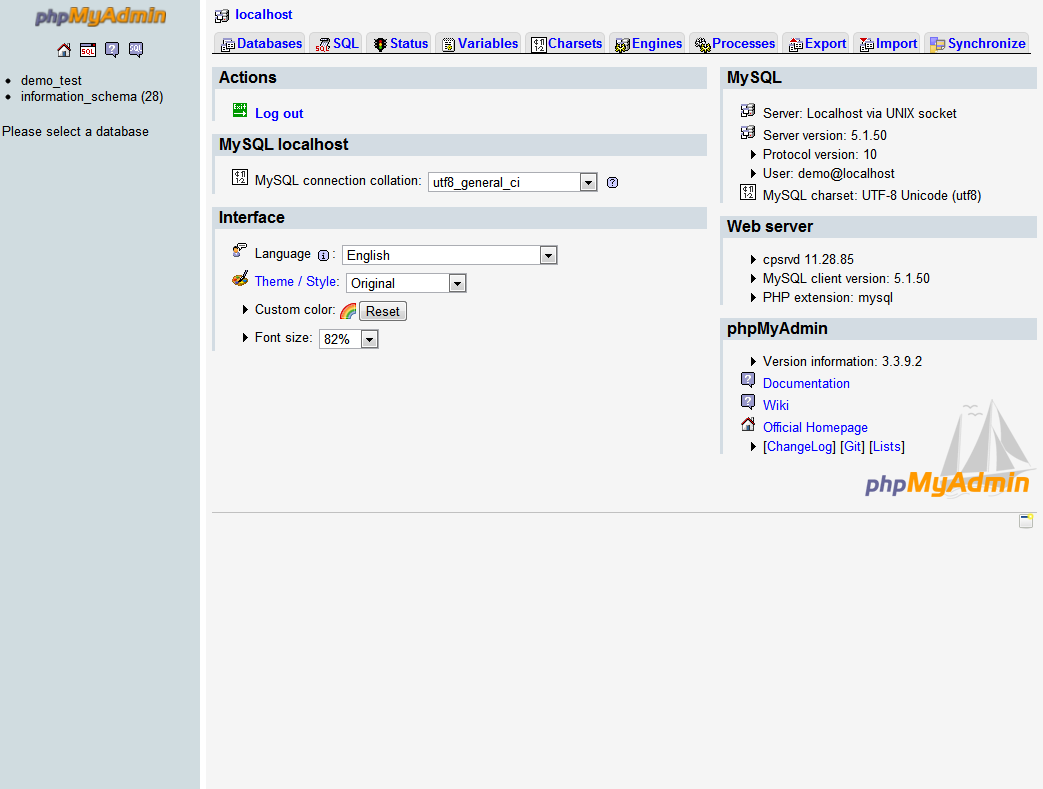Click the 'Custom color:' label
The width and height of the screenshot is (1043, 789).
click(295, 310)
